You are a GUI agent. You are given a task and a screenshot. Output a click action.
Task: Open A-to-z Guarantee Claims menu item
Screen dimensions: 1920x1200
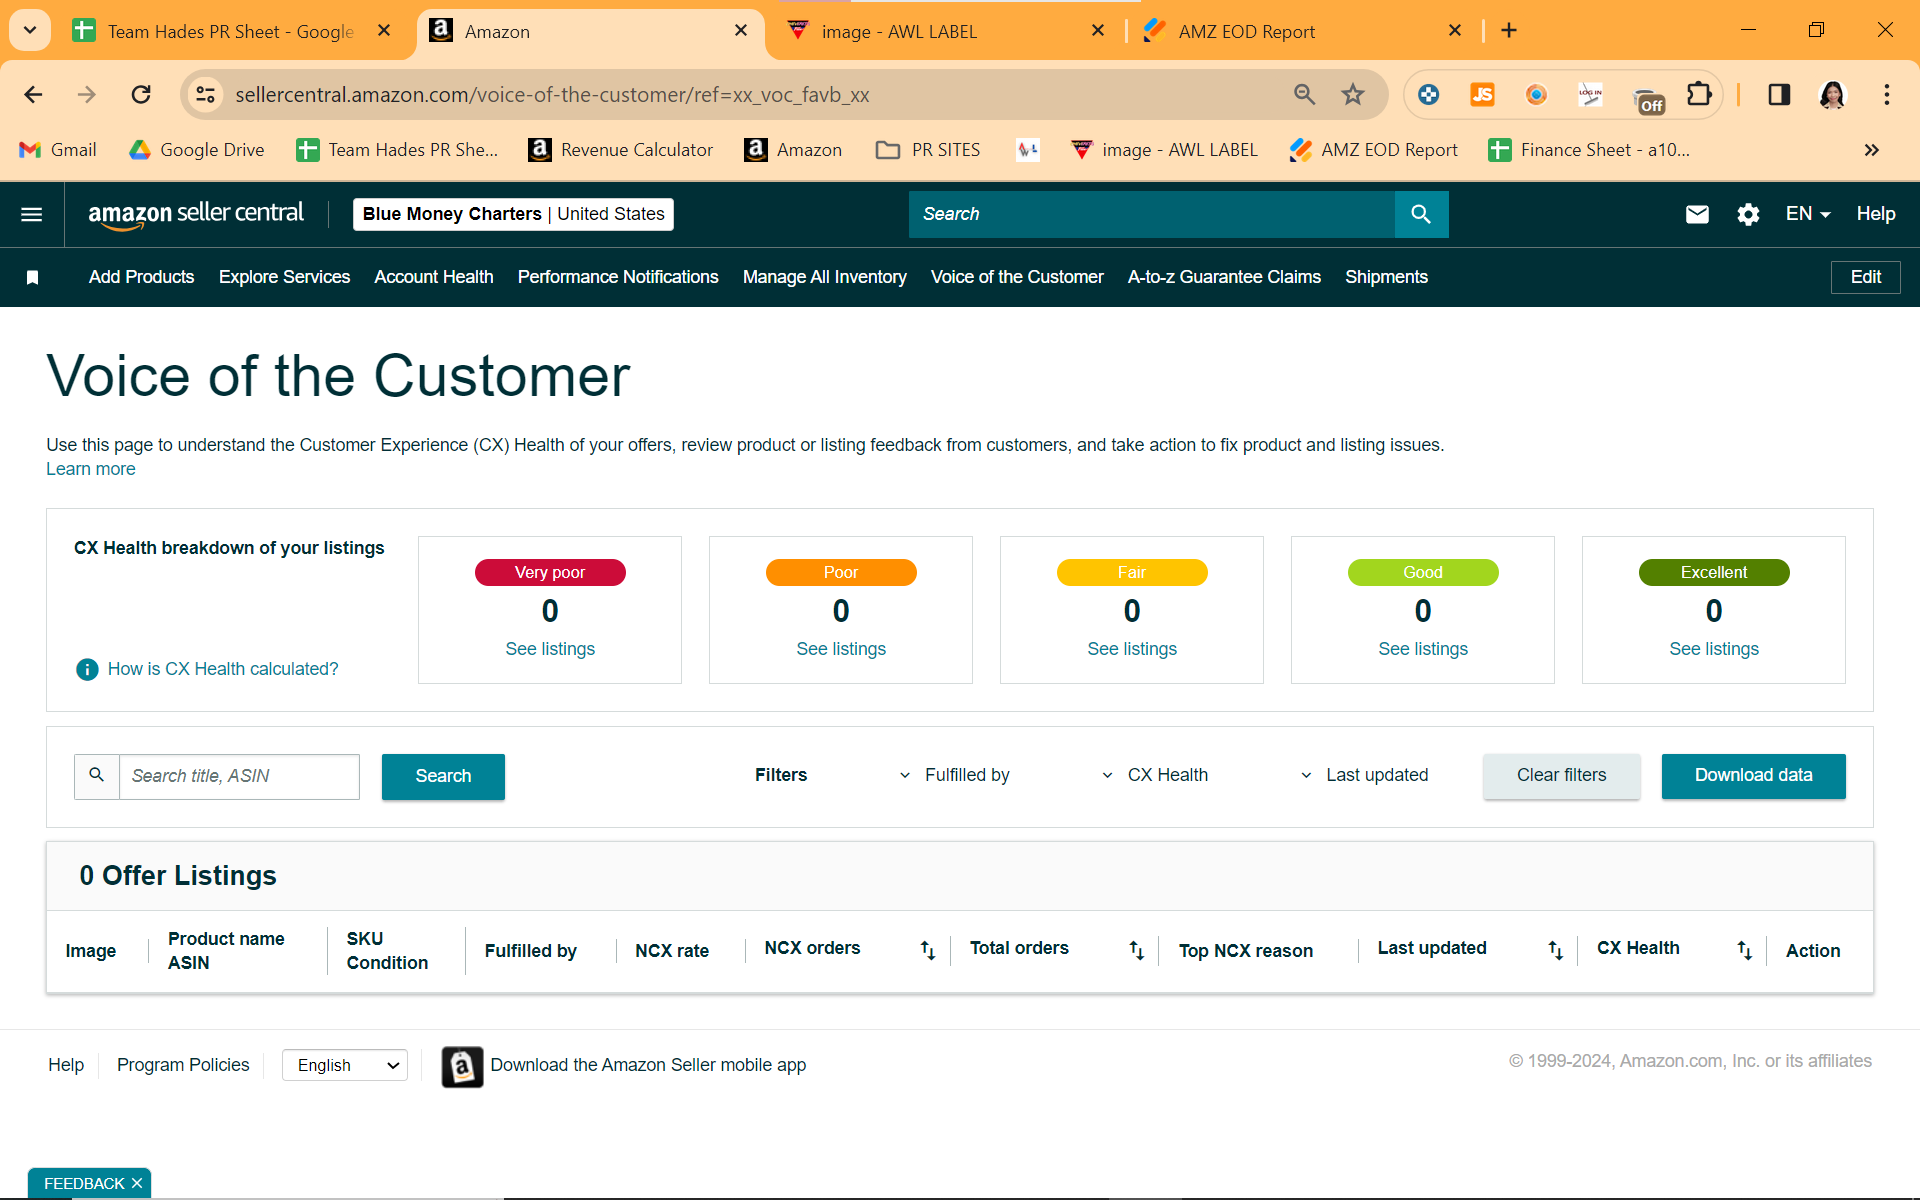tap(1224, 277)
